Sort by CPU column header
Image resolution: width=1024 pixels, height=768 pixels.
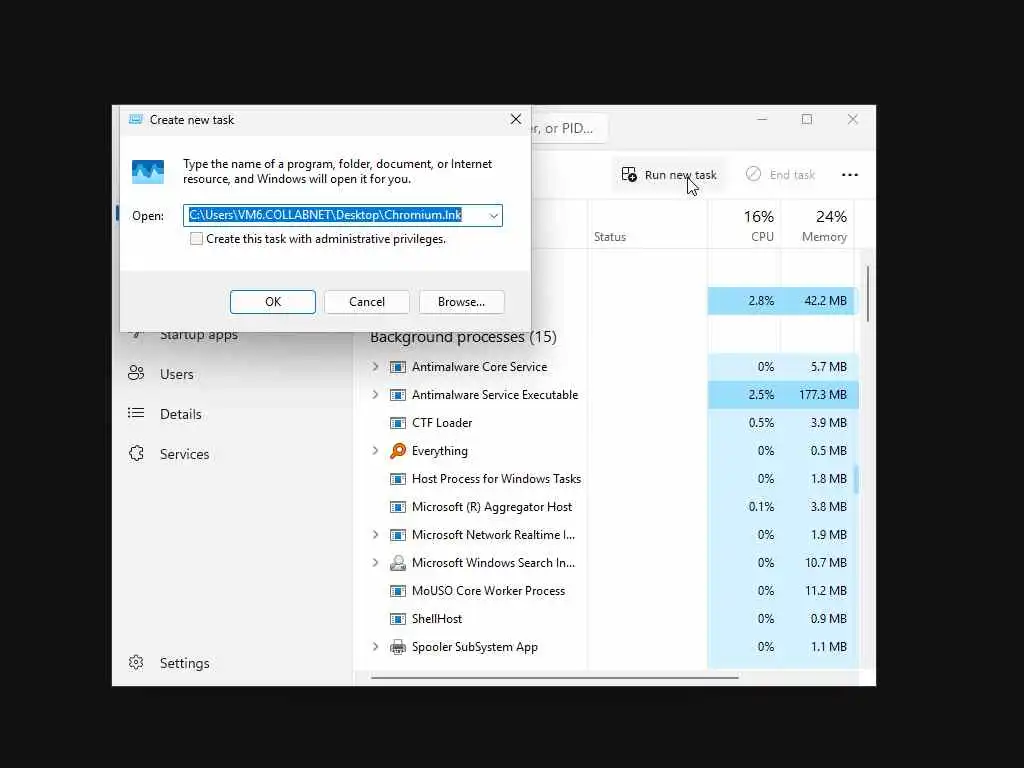744,225
